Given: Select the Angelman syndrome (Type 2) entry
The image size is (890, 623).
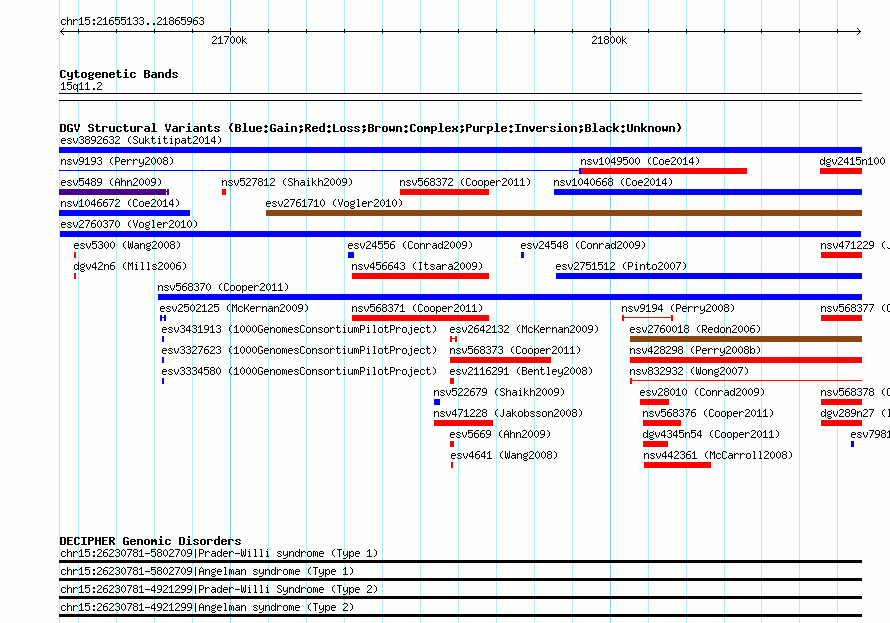Looking at the screenshot, I should pos(207,608).
